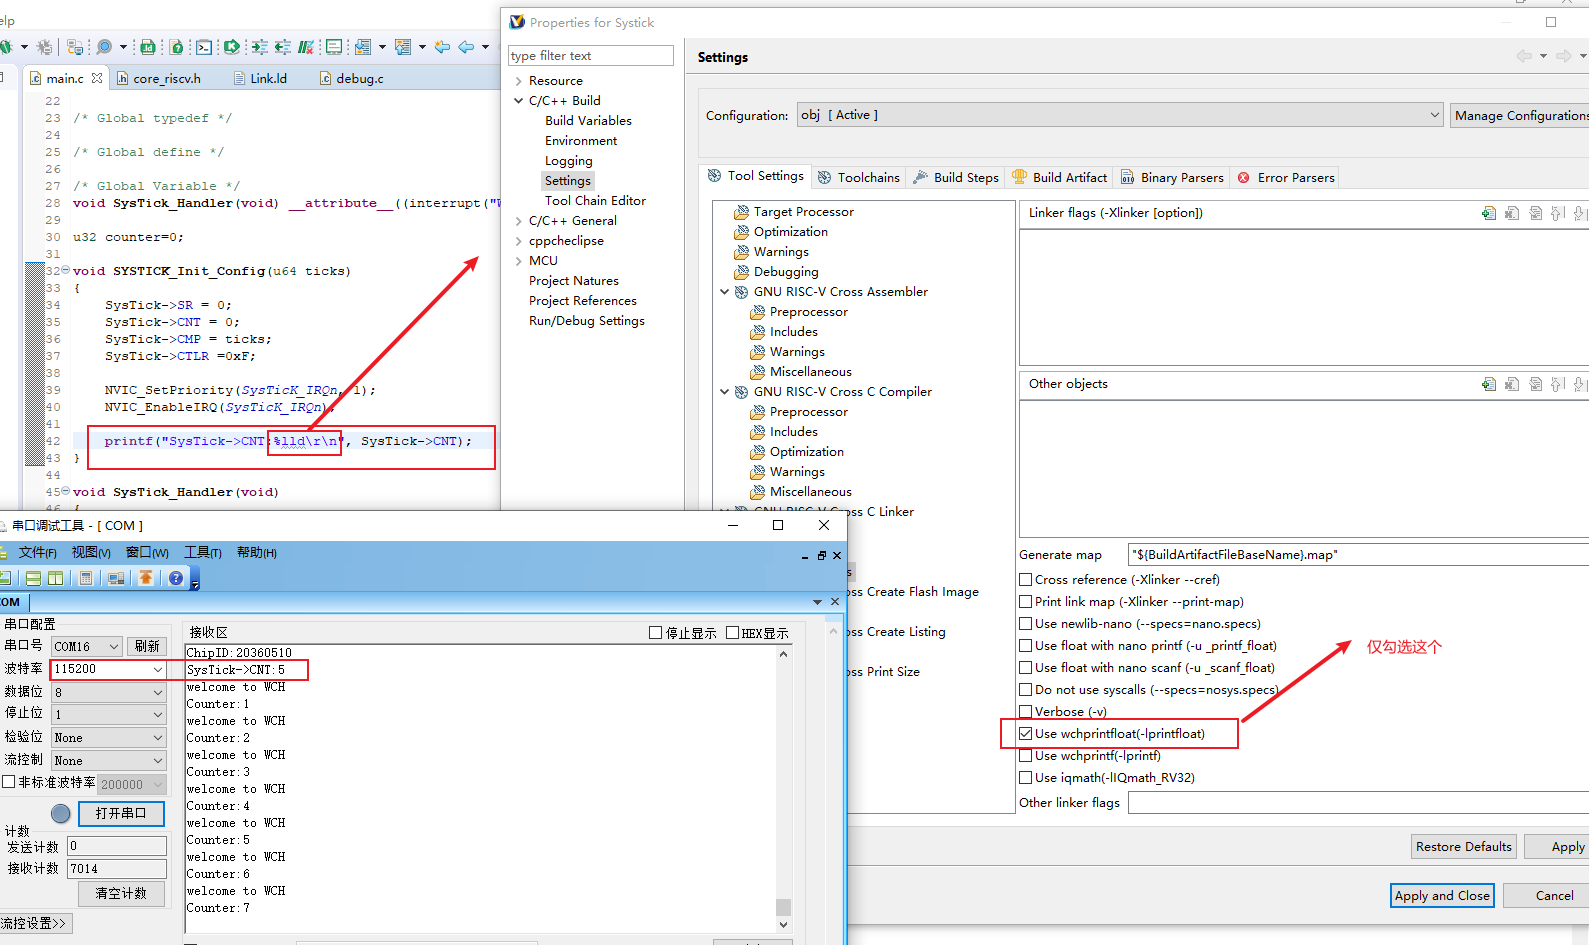The width and height of the screenshot is (1589, 945).
Task: Click the back arrow navigation icon in IDE toolbar
Action: click(x=466, y=47)
